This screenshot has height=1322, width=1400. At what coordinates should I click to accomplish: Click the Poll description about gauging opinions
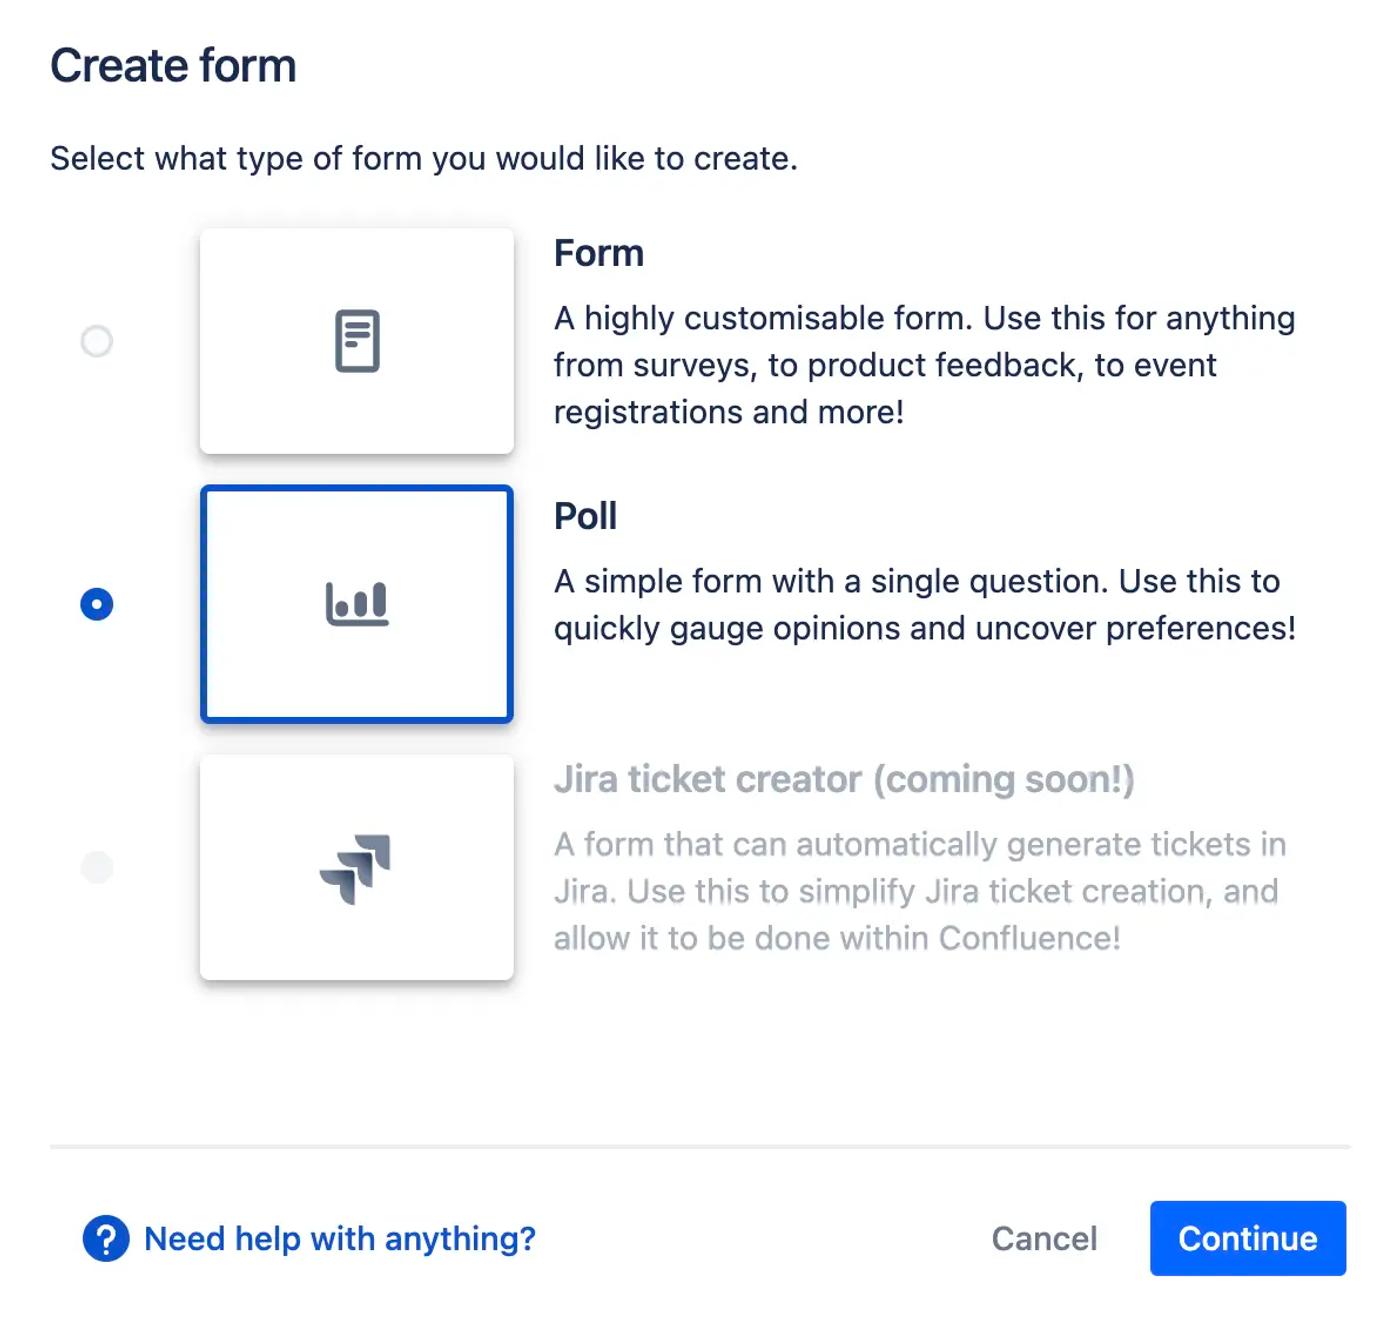point(924,605)
